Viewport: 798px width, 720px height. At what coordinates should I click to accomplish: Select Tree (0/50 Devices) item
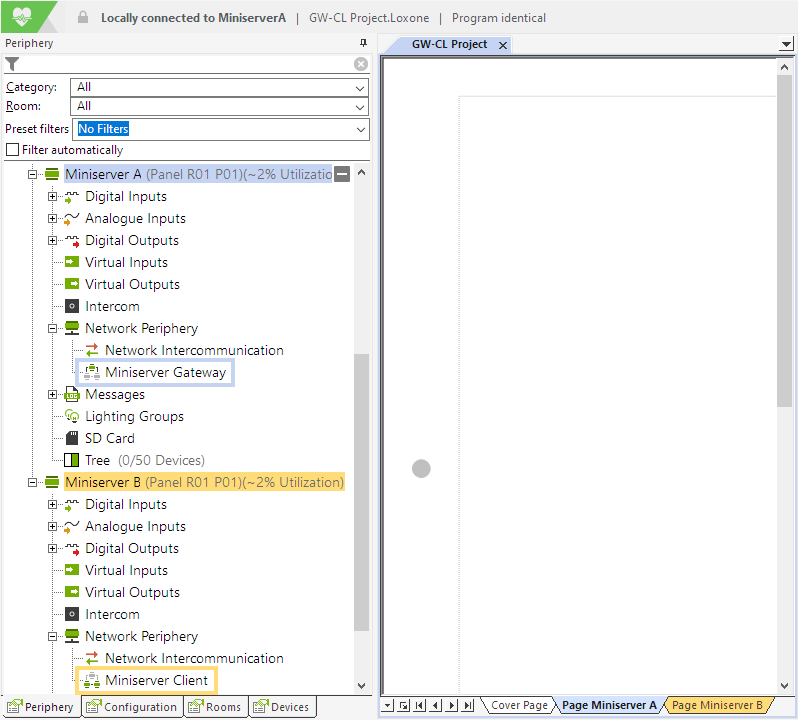[145, 460]
